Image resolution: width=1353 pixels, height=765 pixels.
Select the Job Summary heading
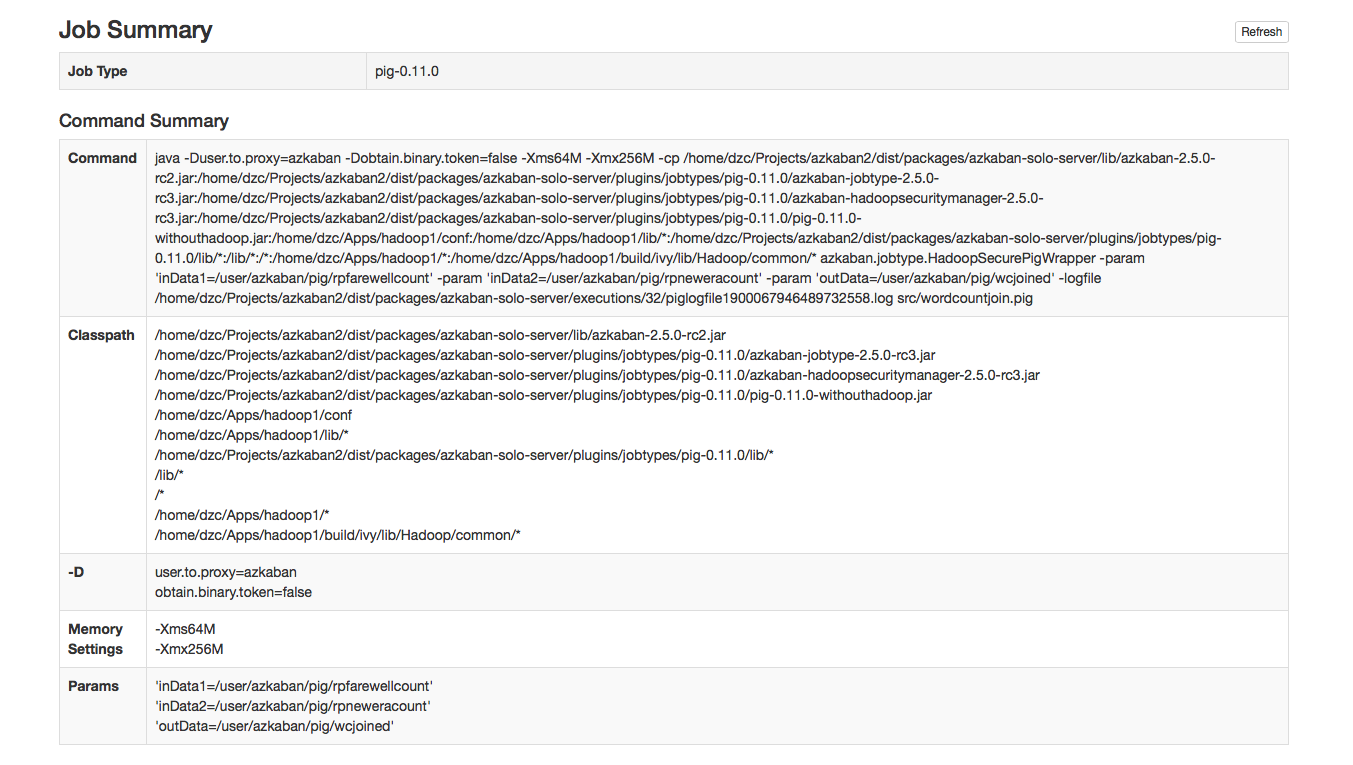pos(135,30)
